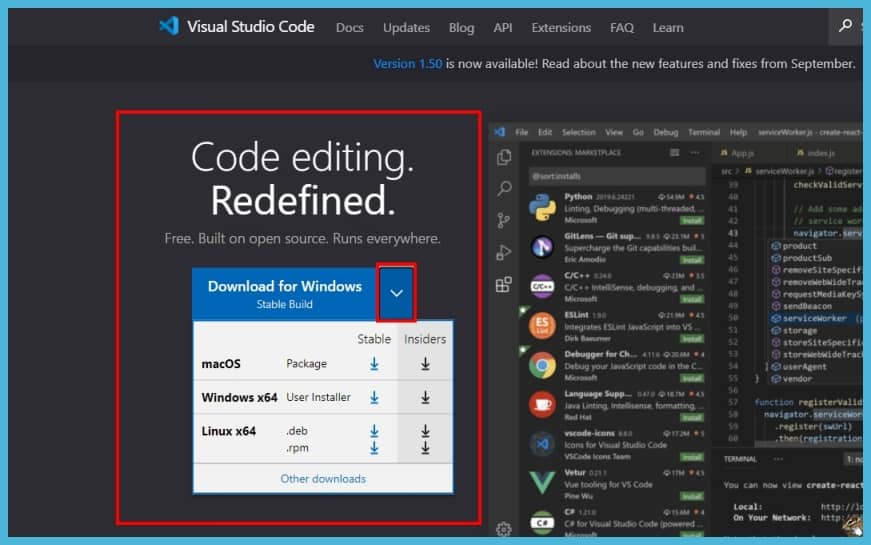Screen dimensions: 871x545
Task: Select the Vetur extension icon
Action: (x=542, y=483)
